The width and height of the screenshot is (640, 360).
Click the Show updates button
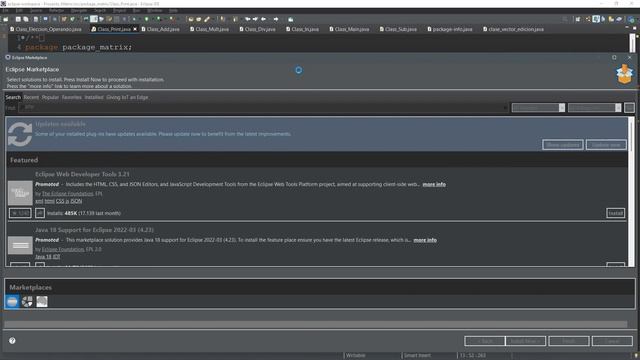[562, 145]
